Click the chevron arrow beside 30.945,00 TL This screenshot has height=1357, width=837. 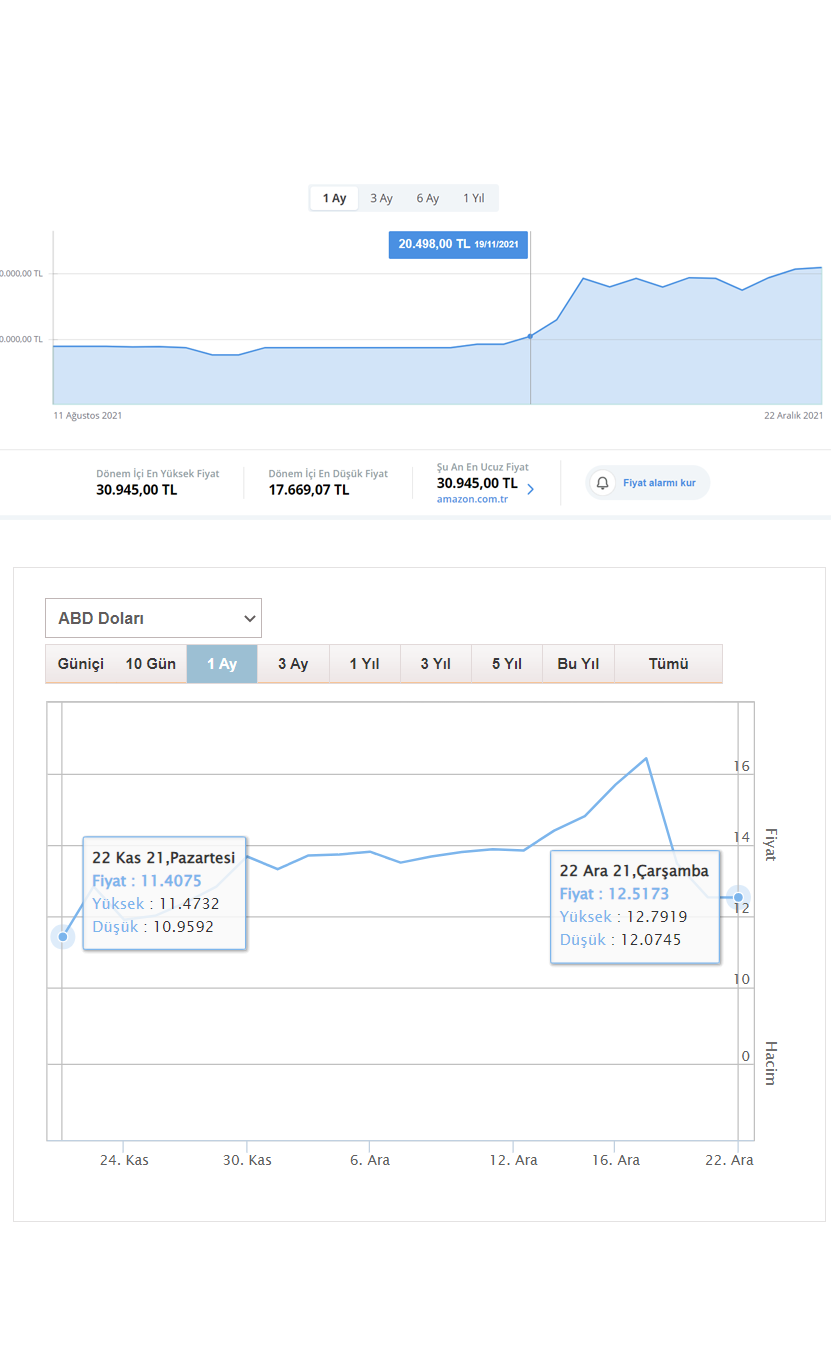click(530, 490)
